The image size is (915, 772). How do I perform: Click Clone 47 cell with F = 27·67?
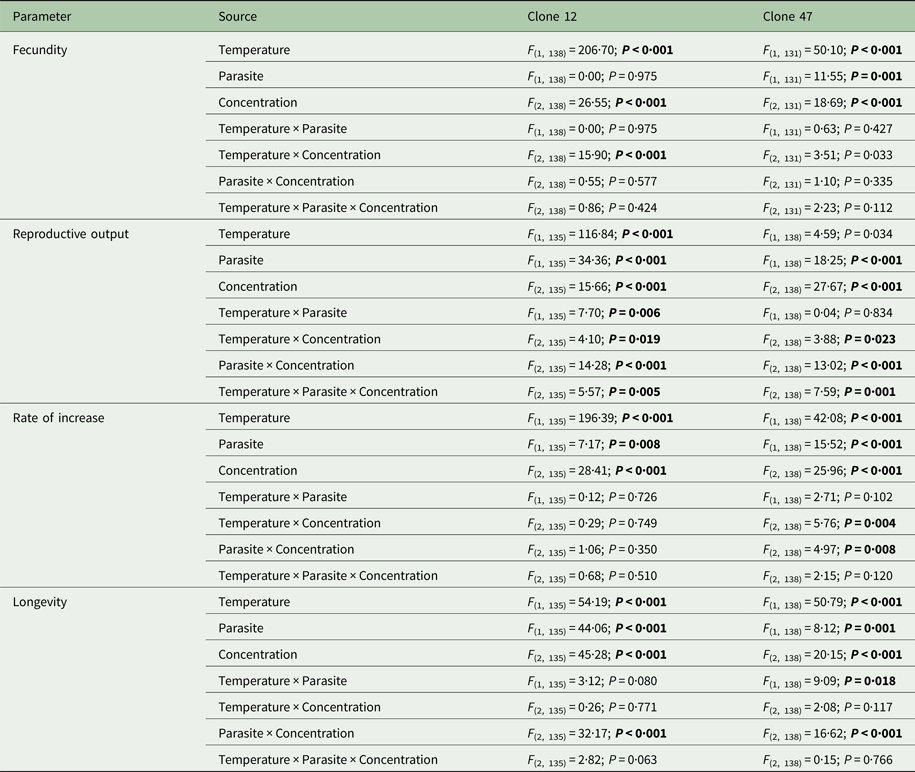pos(832,287)
